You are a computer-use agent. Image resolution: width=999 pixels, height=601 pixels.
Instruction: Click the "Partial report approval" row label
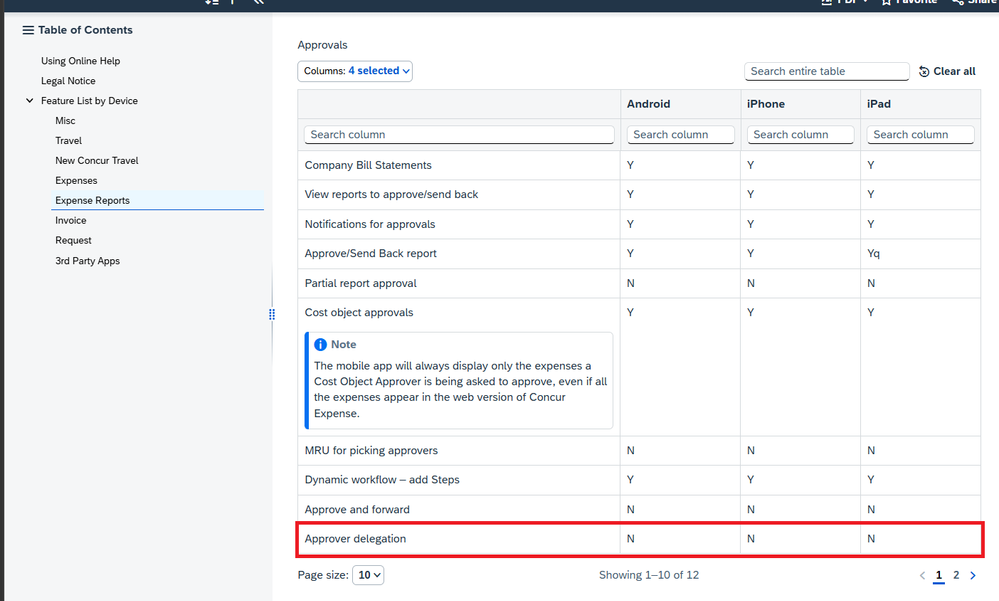coord(361,283)
